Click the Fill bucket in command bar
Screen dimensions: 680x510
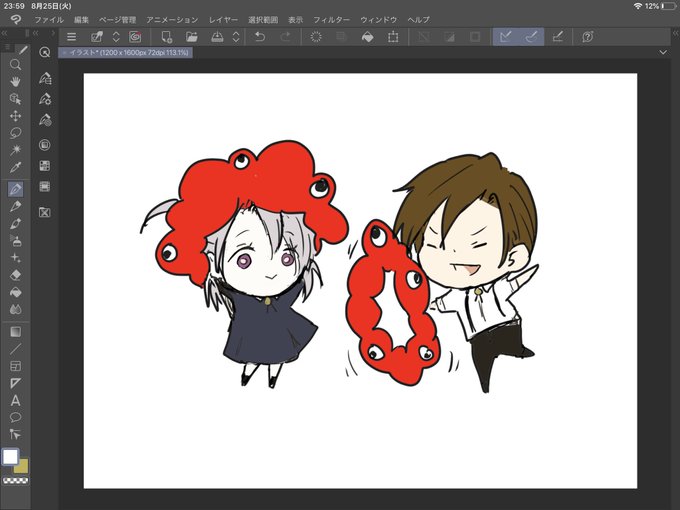click(367, 37)
